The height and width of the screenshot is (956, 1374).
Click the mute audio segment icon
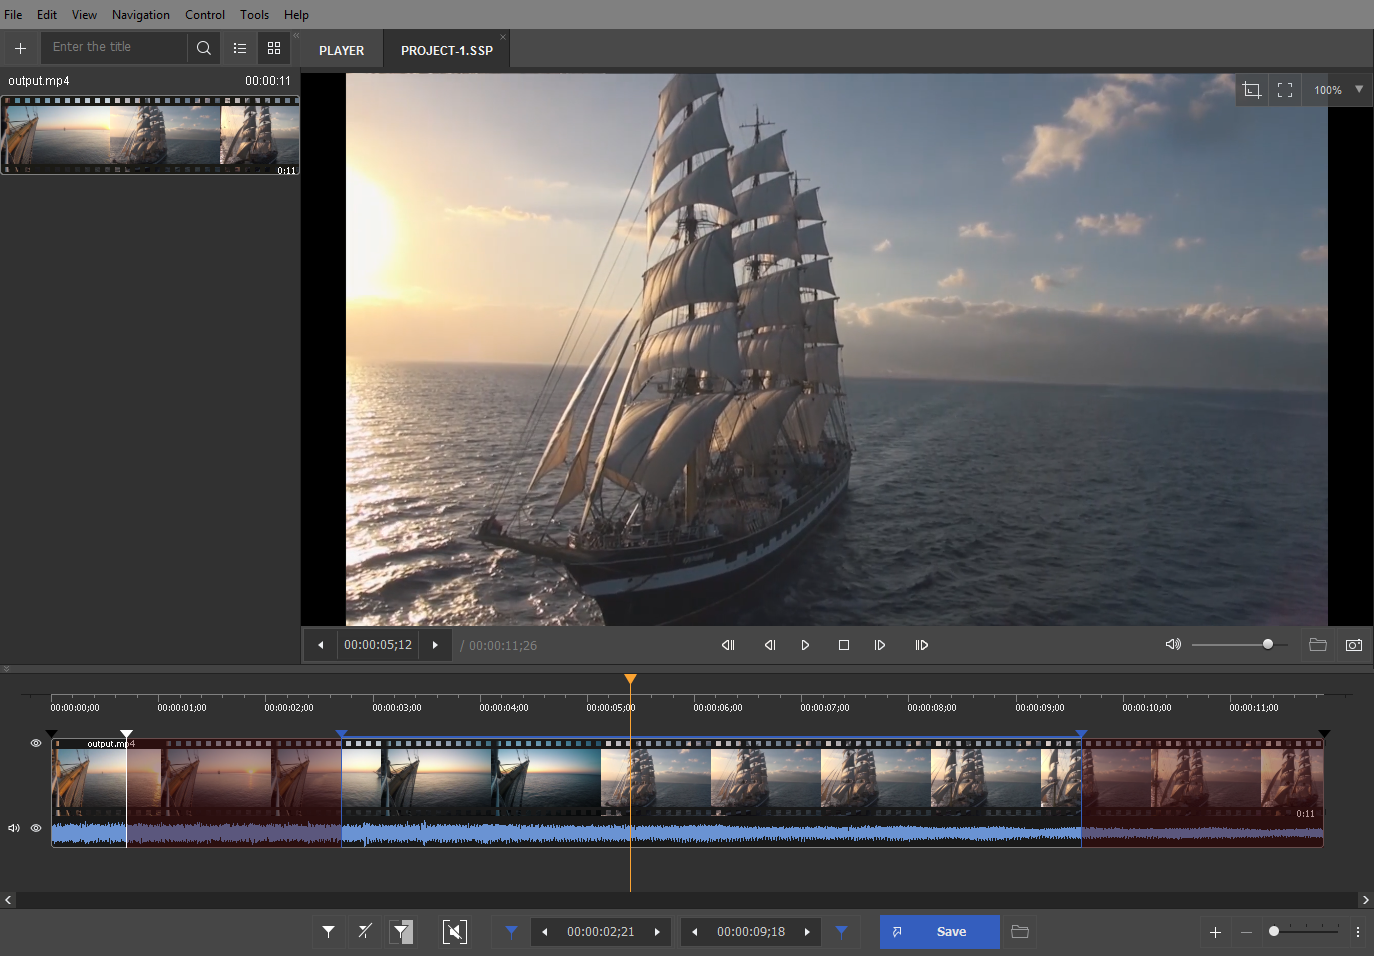click(x=455, y=932)
